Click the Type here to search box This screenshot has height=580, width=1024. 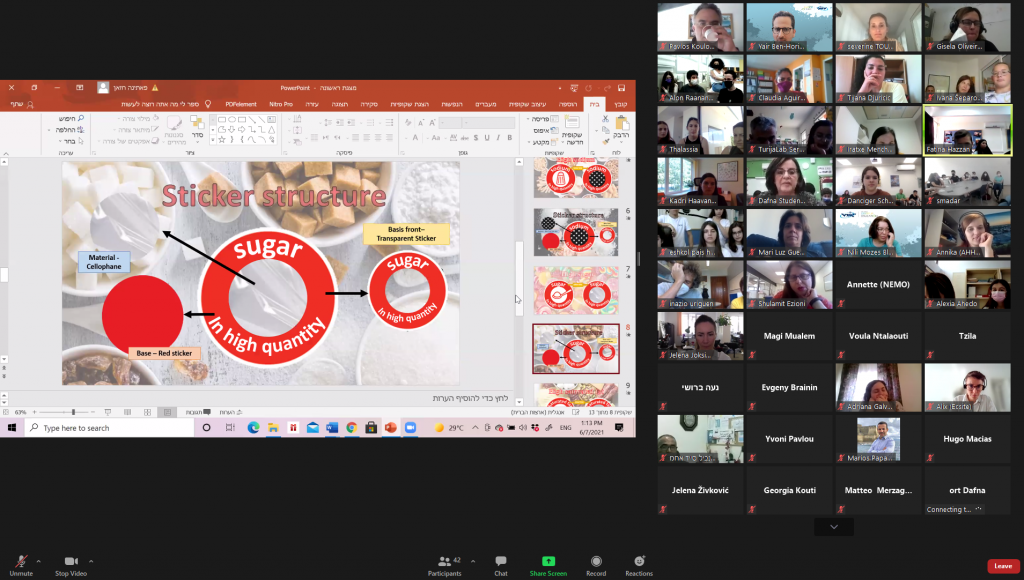(x=110, y=428)
